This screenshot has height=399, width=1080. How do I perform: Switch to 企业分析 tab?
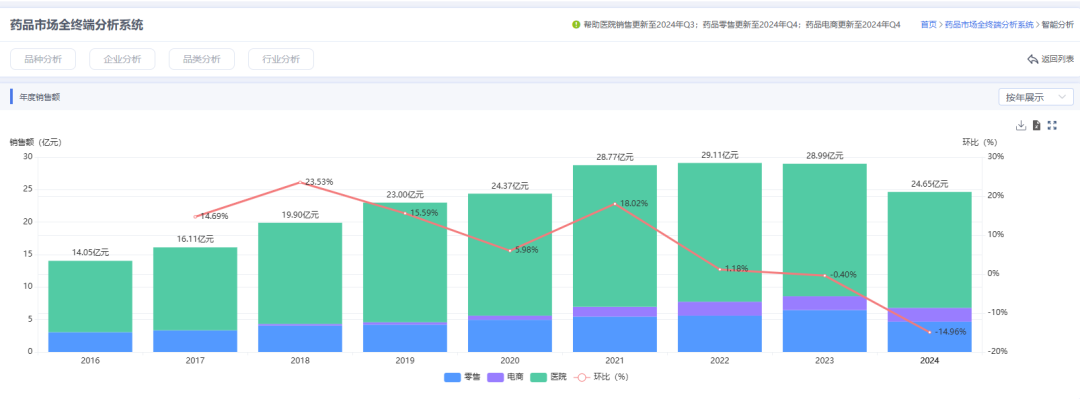pyautogui.click(x=122, y=59)
